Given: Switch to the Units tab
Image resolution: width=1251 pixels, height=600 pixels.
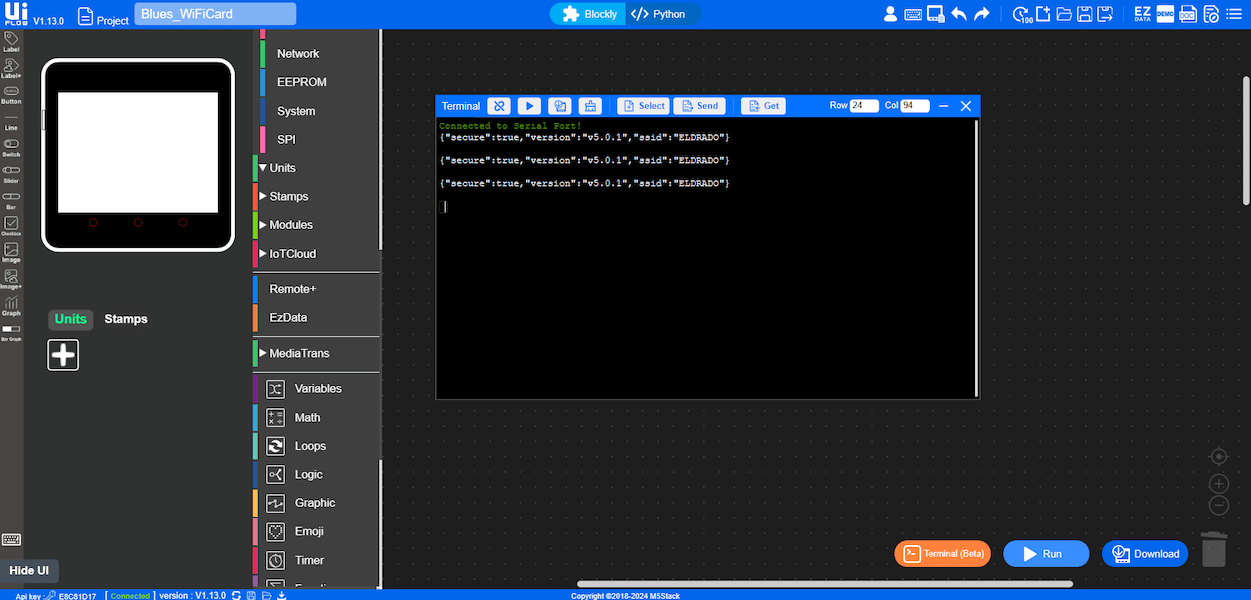Looking at the screenshot, I should [71, 319].
